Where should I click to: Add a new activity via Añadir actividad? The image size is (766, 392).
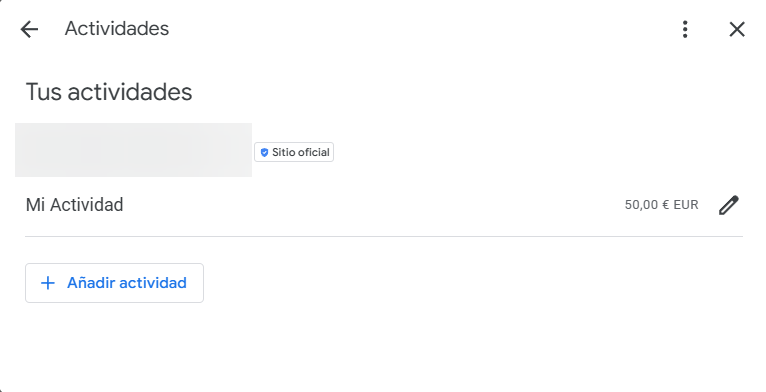(x=114, y=283)
